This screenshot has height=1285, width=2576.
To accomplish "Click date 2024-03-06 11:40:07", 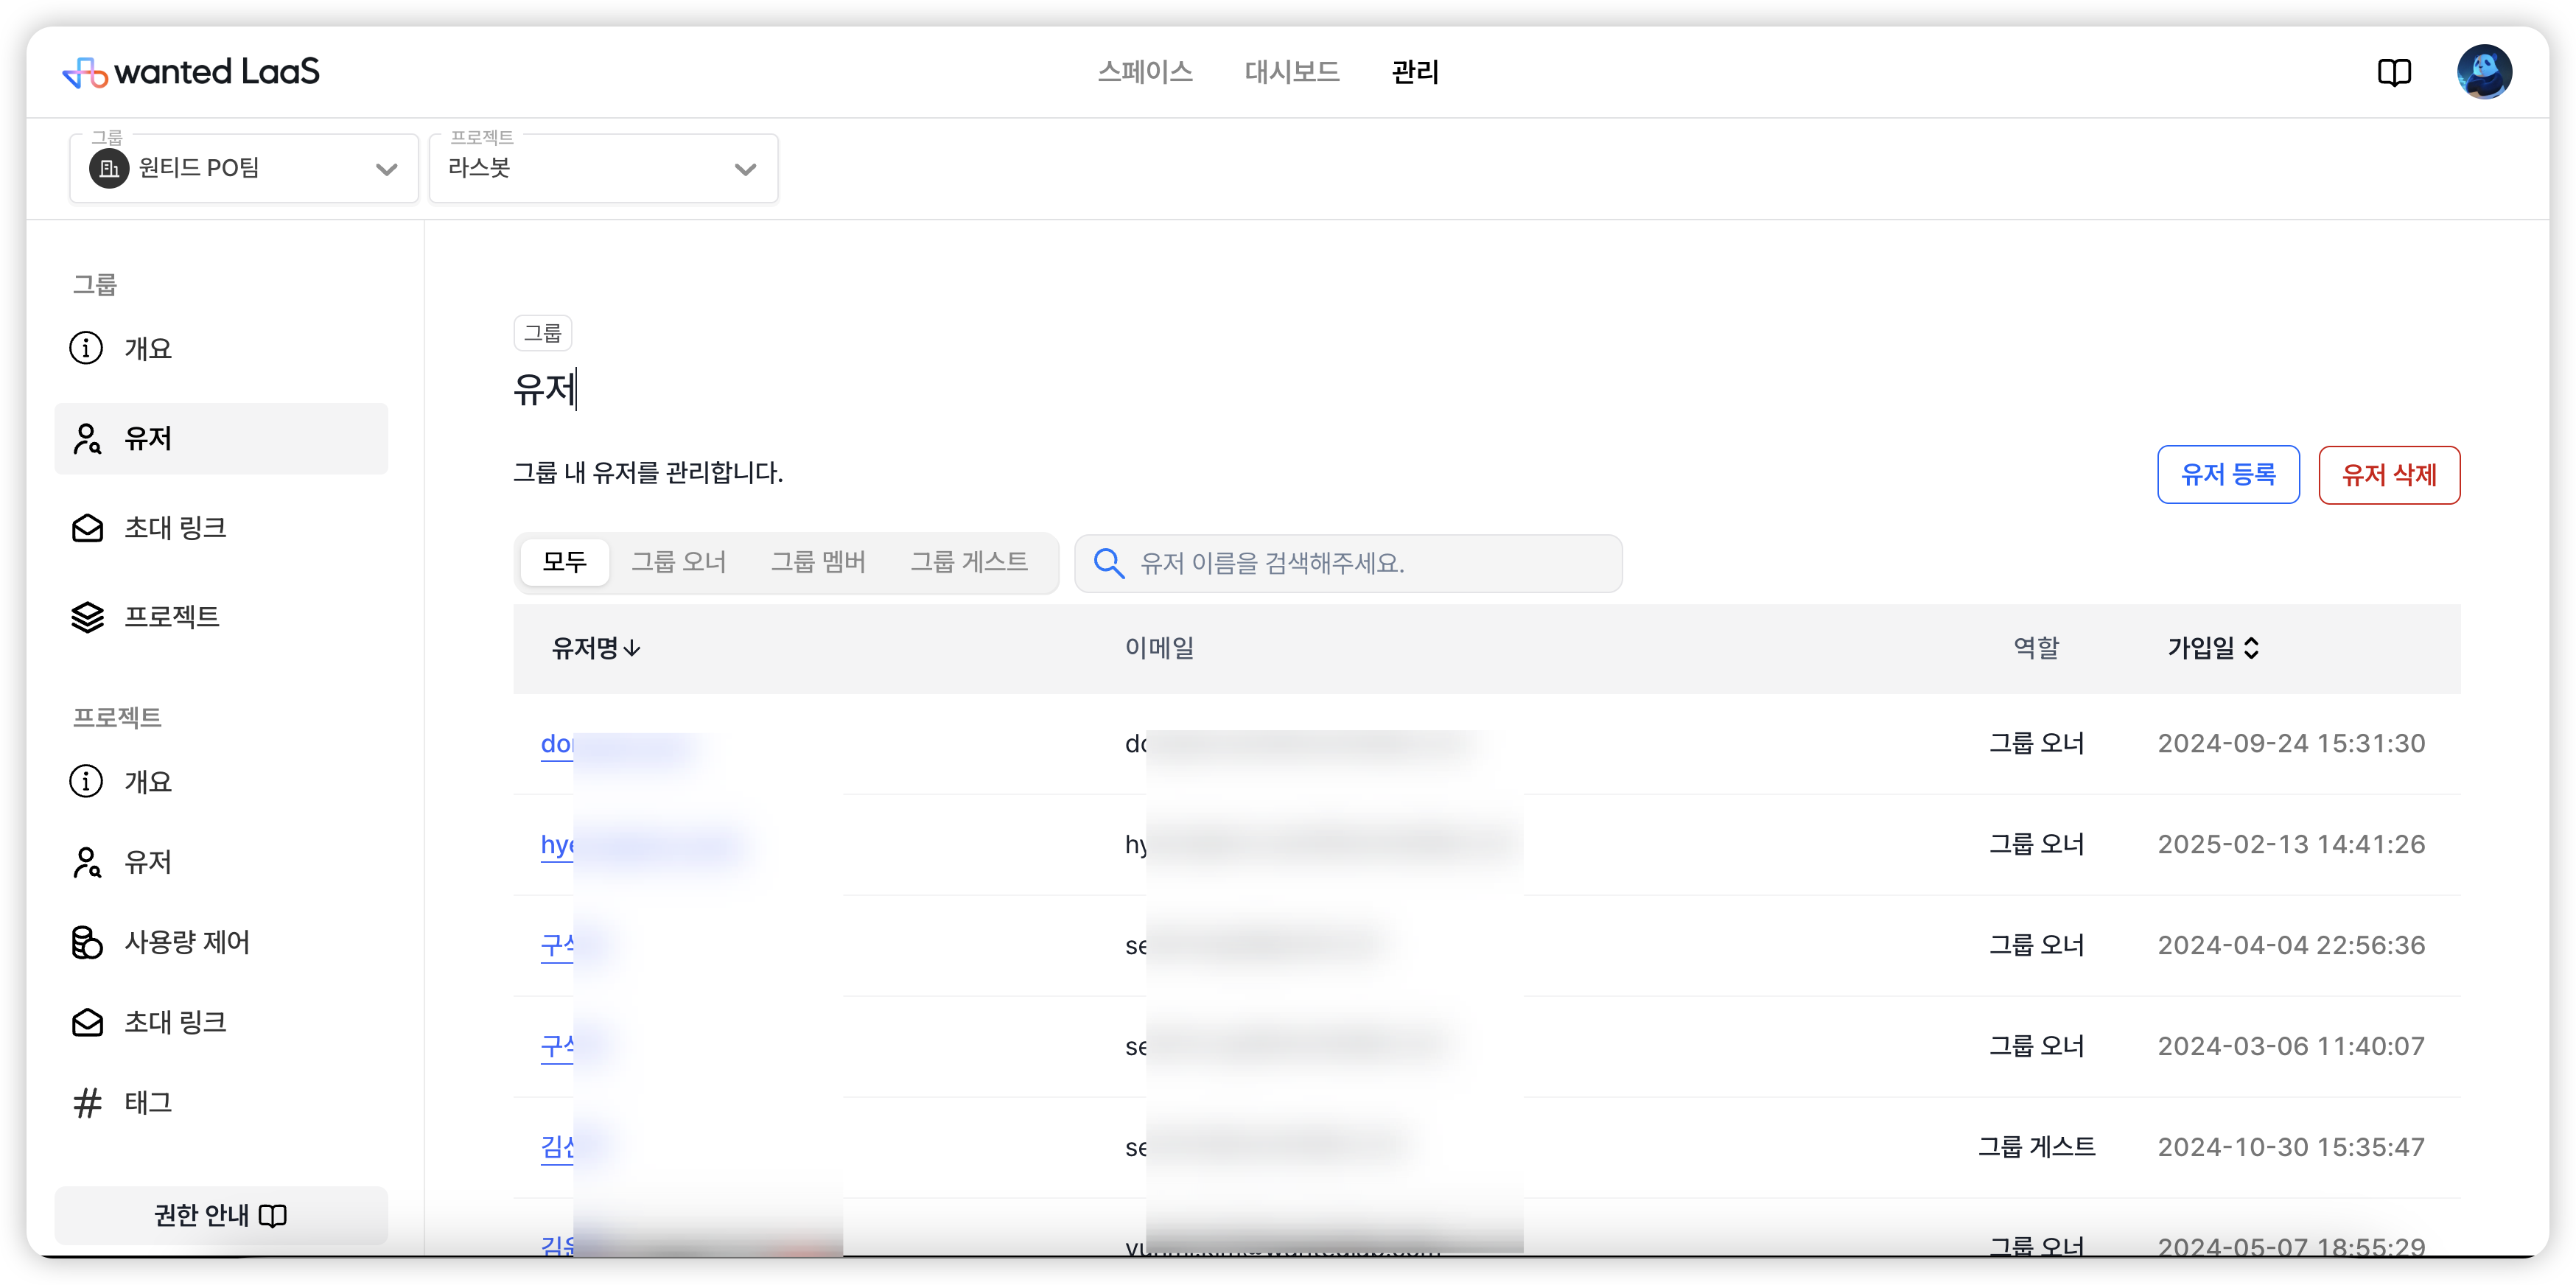I will pos(2291,1046).
